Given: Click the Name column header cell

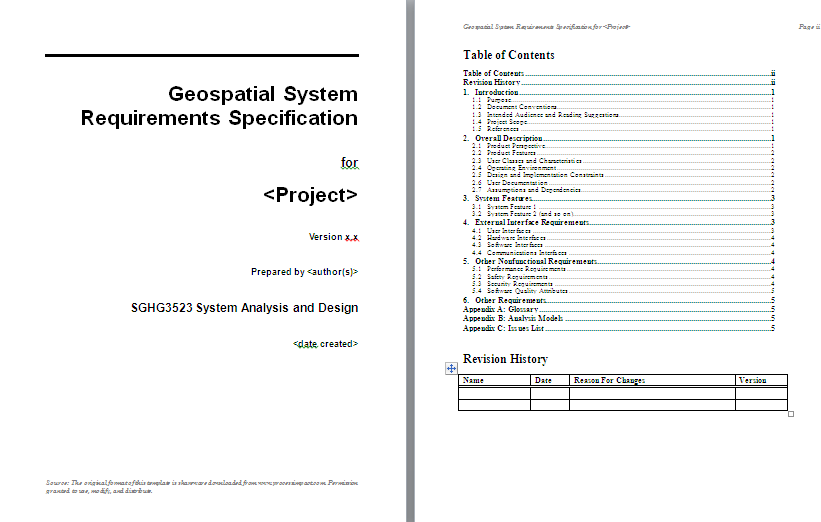Looking at the screenshot, I should [474, 380].
